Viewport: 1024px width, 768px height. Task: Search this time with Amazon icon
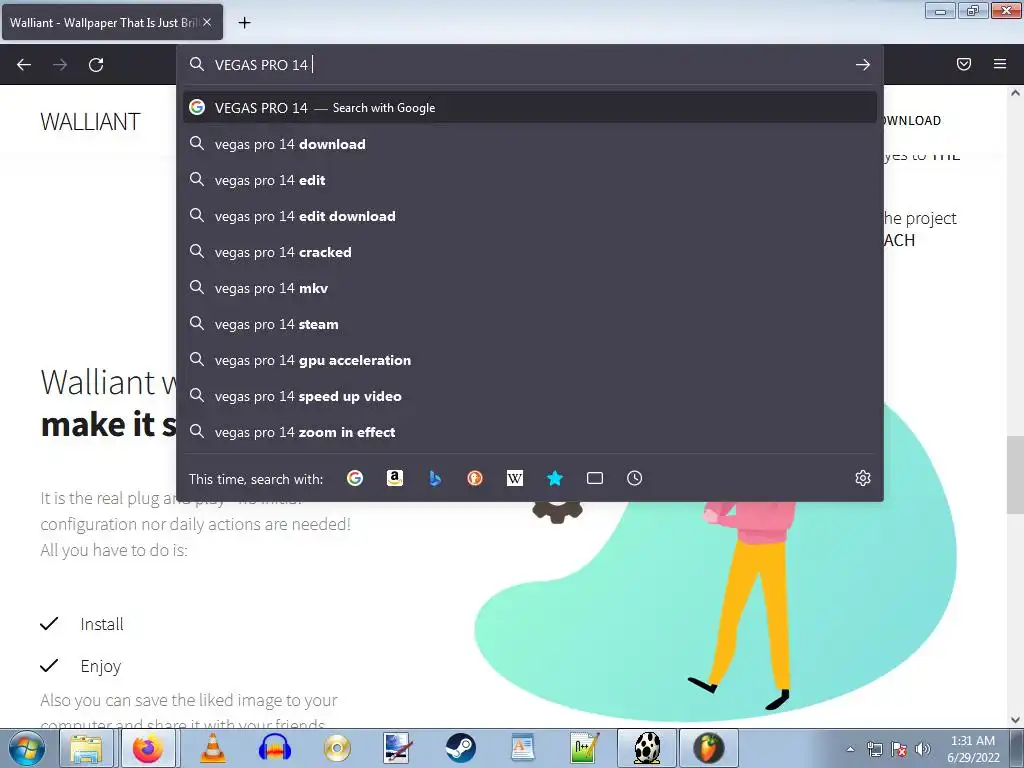click(394, 479)
